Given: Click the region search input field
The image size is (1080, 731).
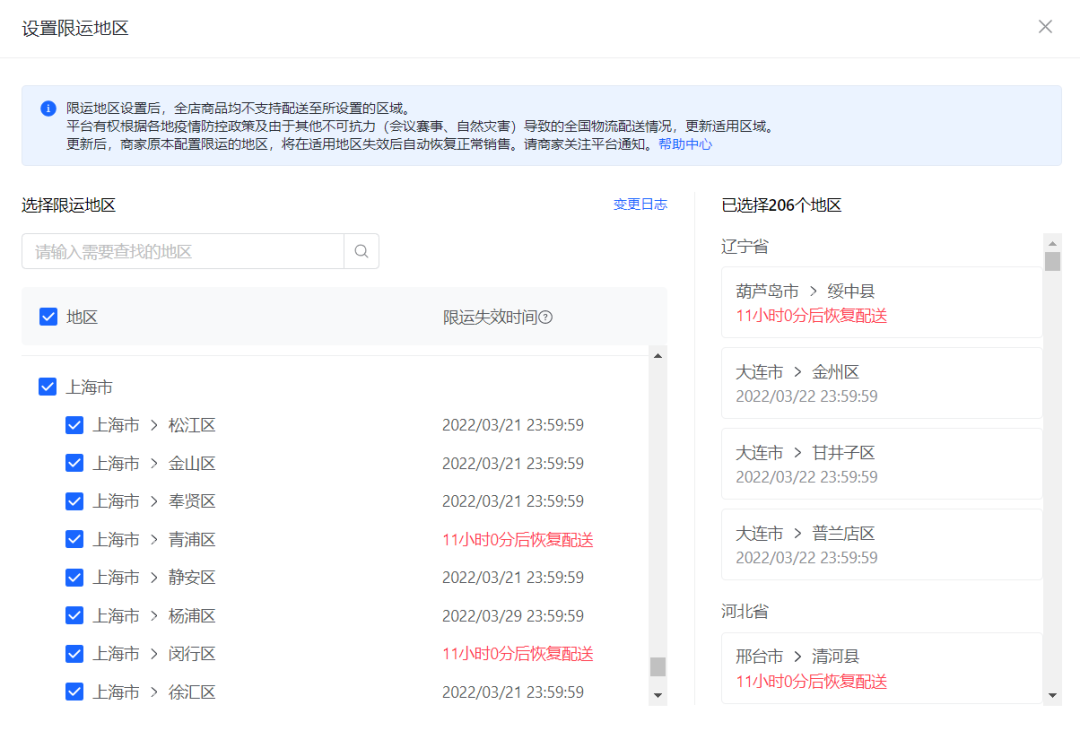Looking at the screenshot, I should tap(183, 251).
